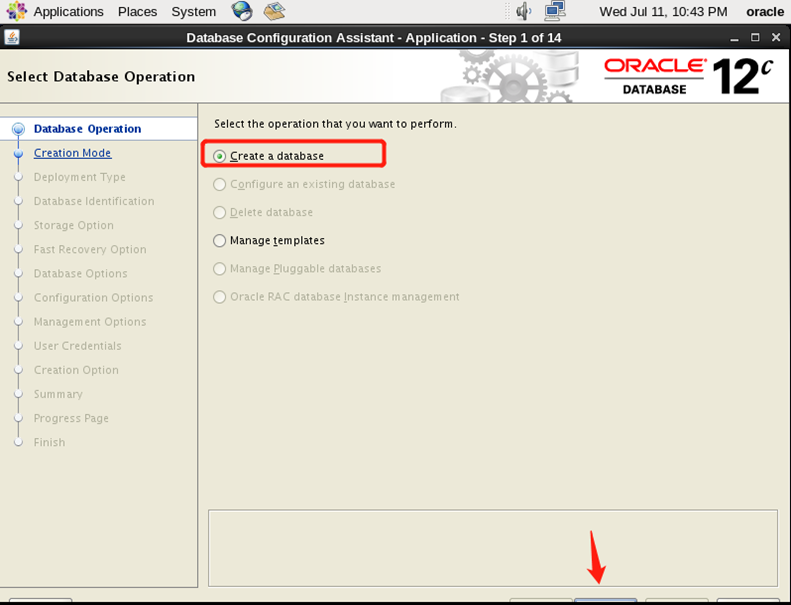
Task: Close the Database Configuration Assistant window
Action: [776, 37]
